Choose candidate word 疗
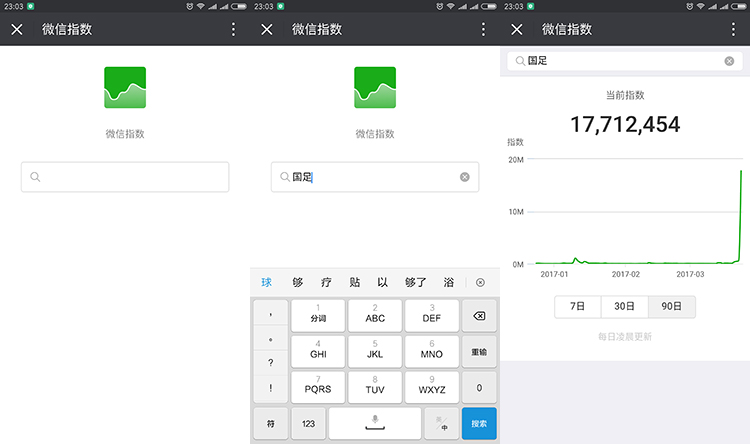The height and width of the screenshot is (444, 750). coord(326,282)
